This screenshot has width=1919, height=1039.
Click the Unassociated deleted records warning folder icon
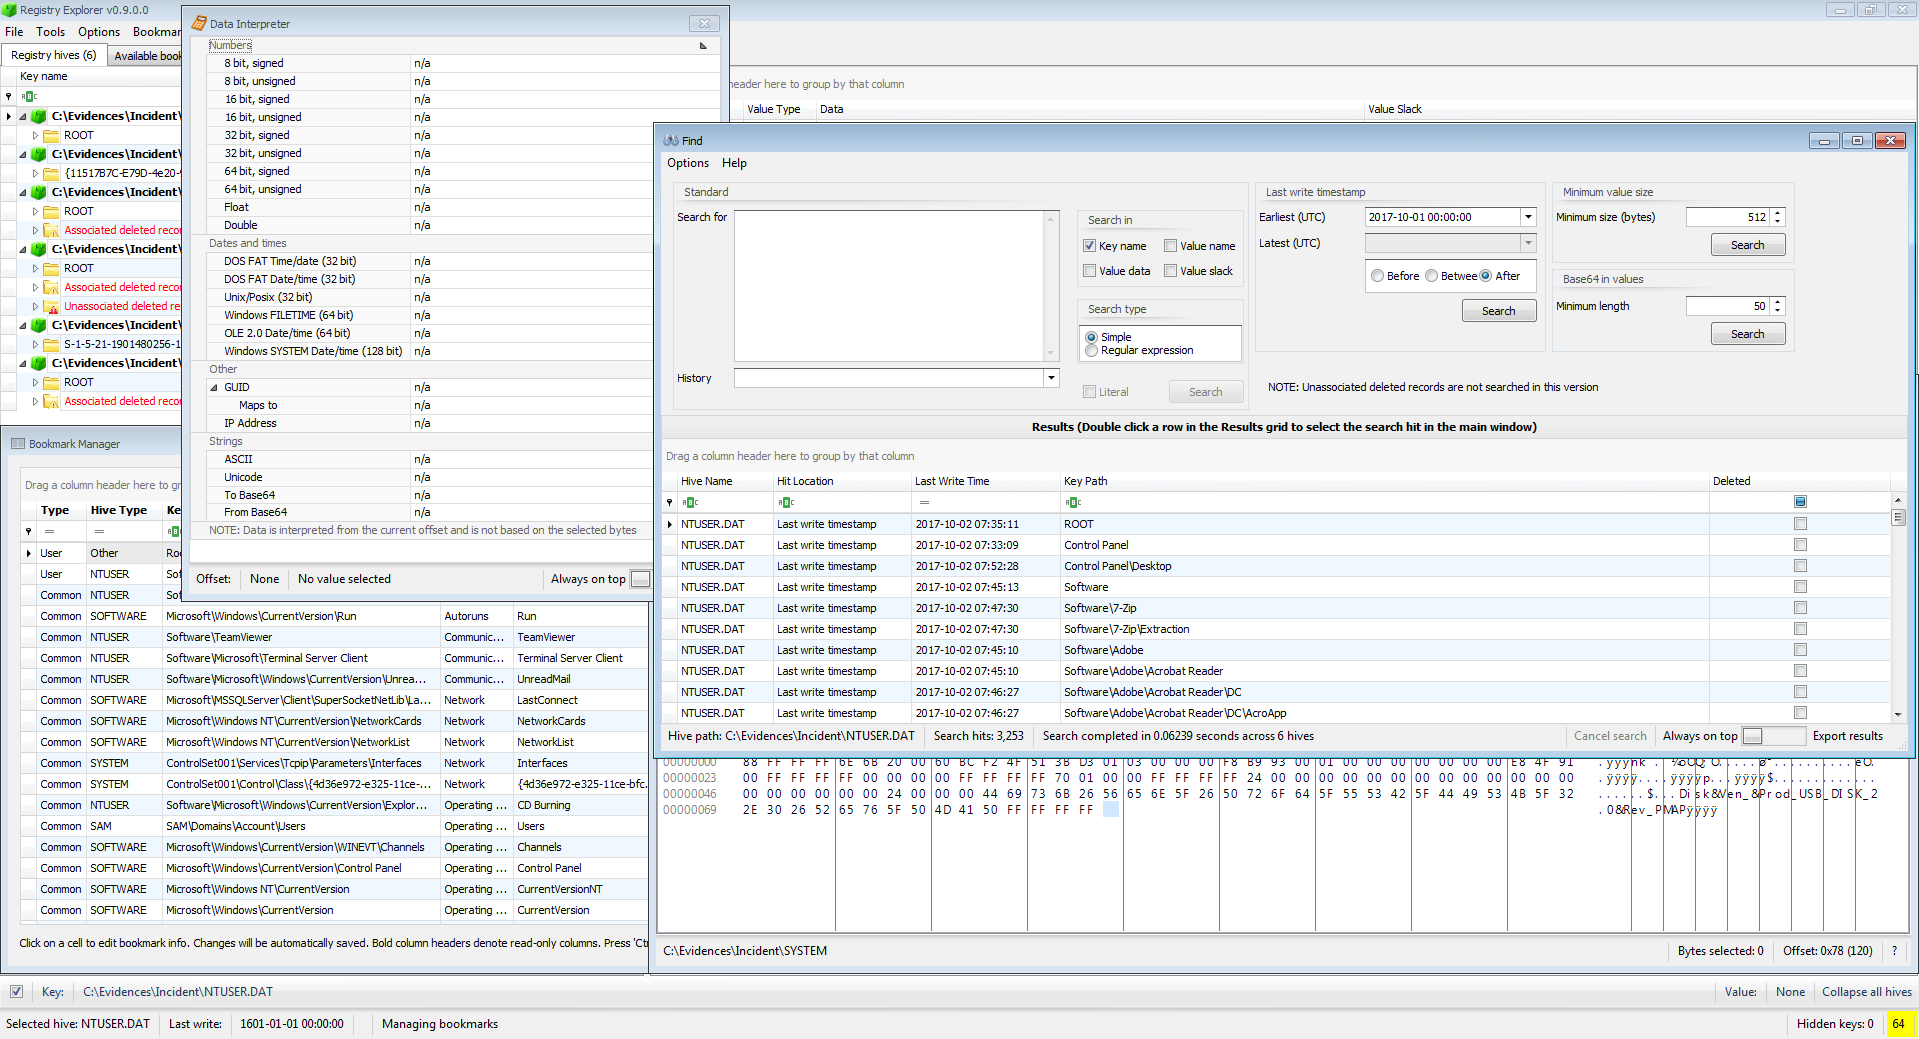pyautogui.click(x=51, y=306)
